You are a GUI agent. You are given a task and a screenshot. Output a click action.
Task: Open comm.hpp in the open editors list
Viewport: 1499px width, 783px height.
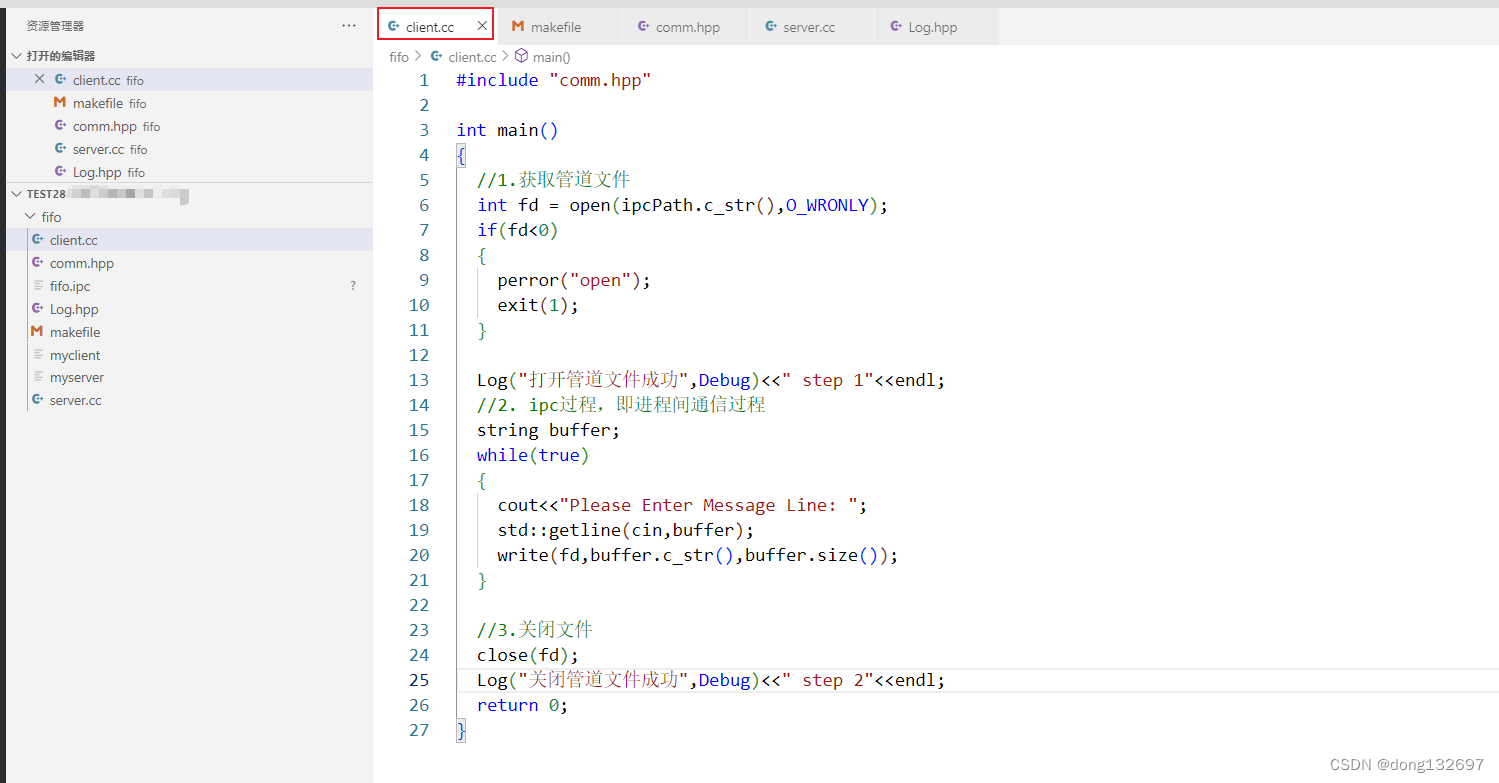[x=190, y=126]
